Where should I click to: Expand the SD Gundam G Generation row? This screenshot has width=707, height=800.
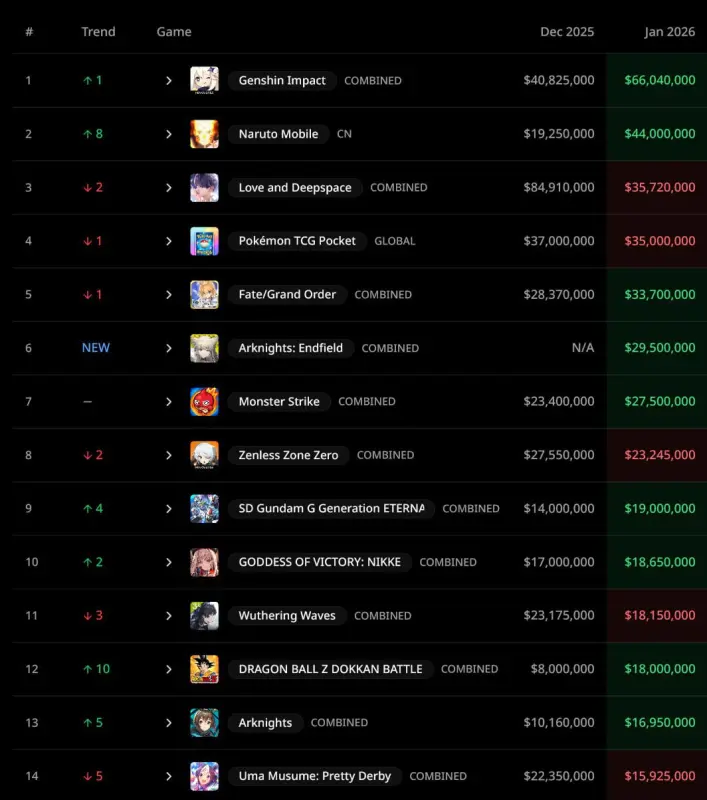click(169, 508)
